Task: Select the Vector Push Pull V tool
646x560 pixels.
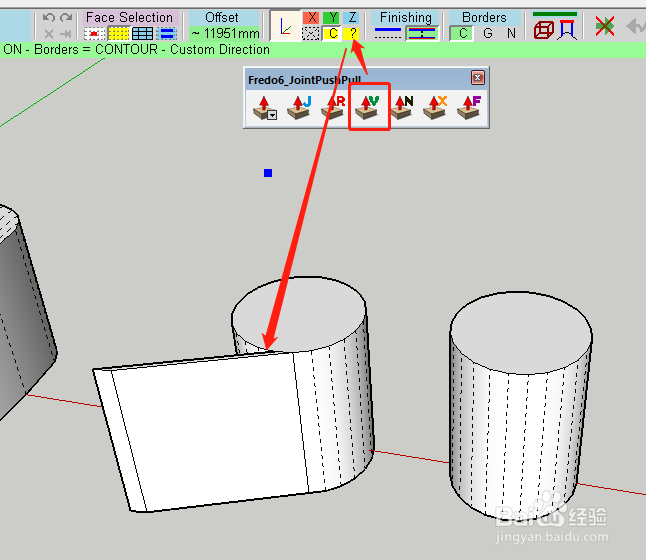Action: [367, 108]
